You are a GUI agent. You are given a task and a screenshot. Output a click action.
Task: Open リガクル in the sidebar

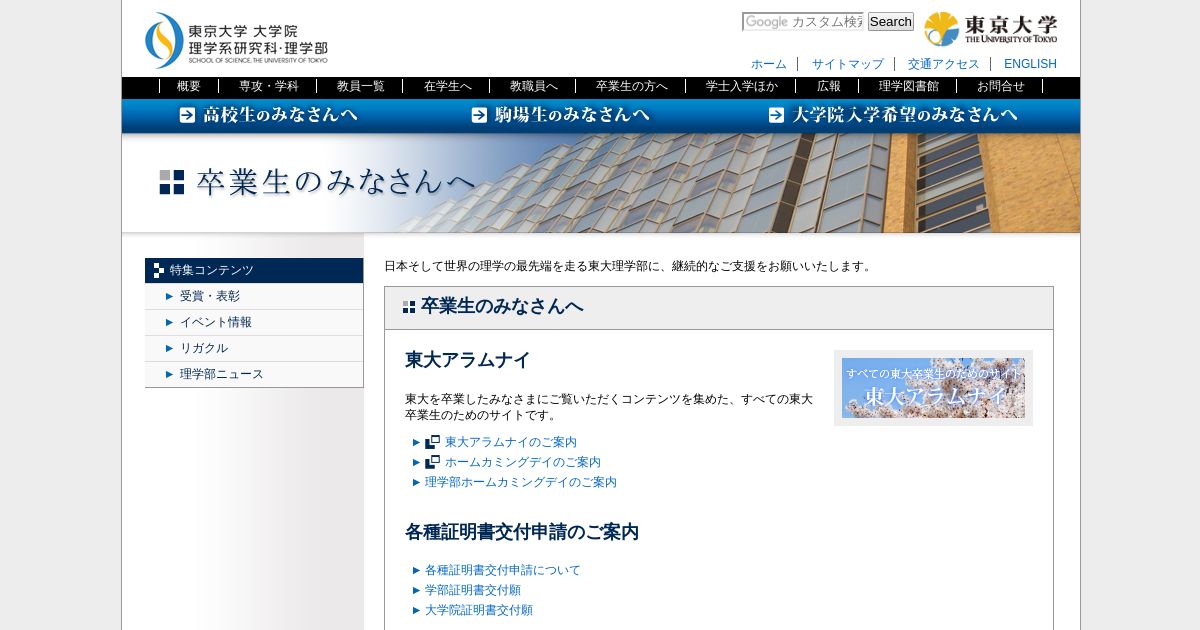[x=254, y=348]
